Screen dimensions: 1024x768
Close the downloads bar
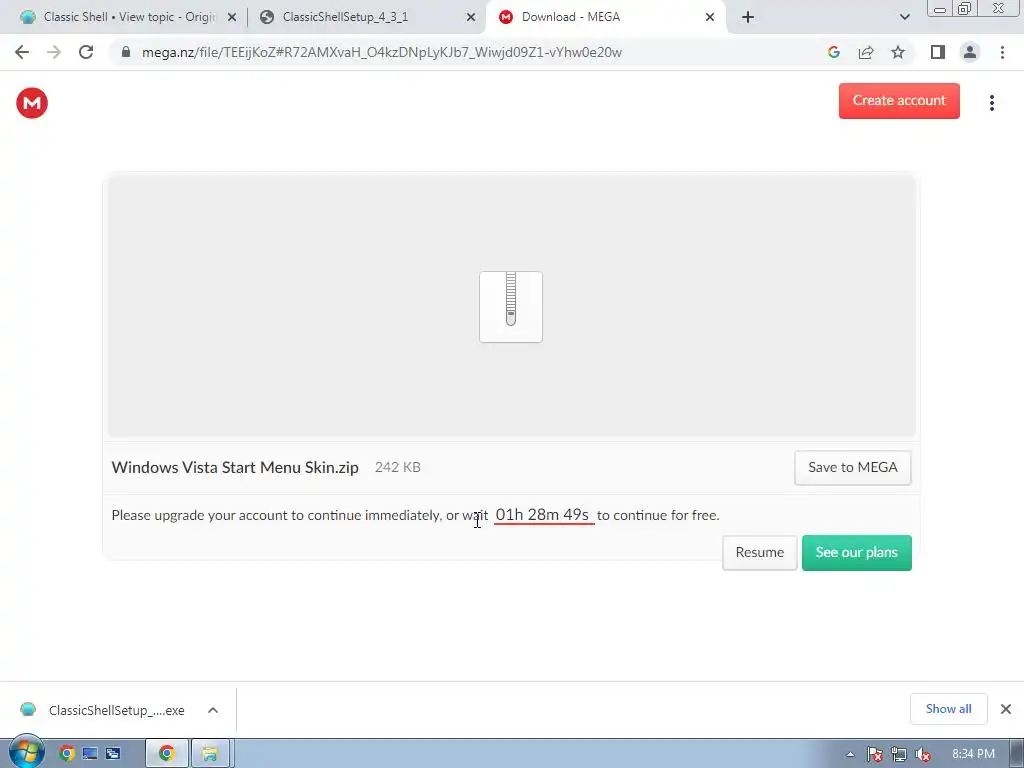(1006, 709)
